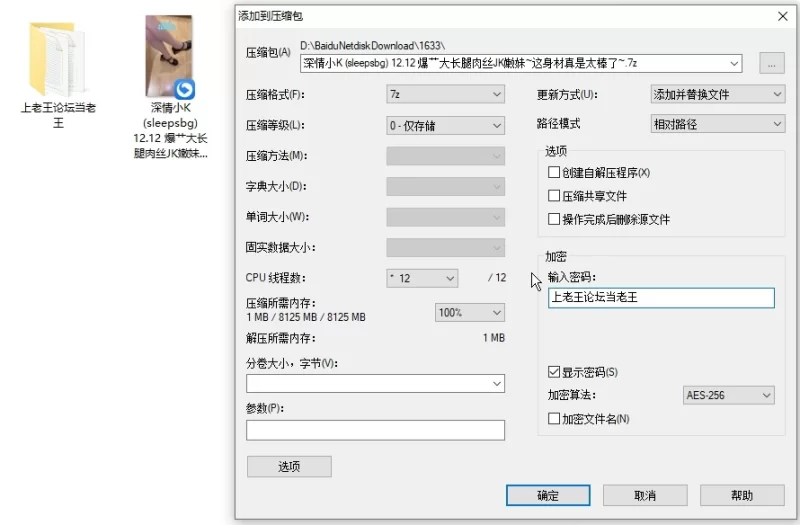Click into the 输入密码 password field

click(661, 297)
